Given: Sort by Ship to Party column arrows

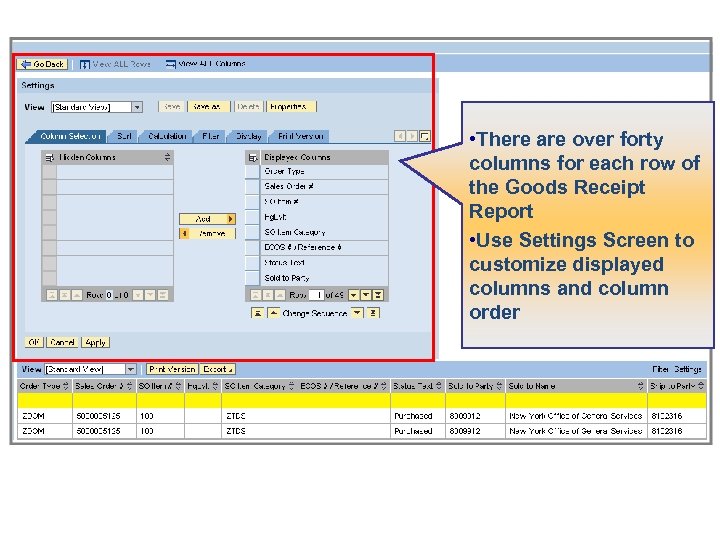Looking at the screenshot, I should [x=701, y=386].
